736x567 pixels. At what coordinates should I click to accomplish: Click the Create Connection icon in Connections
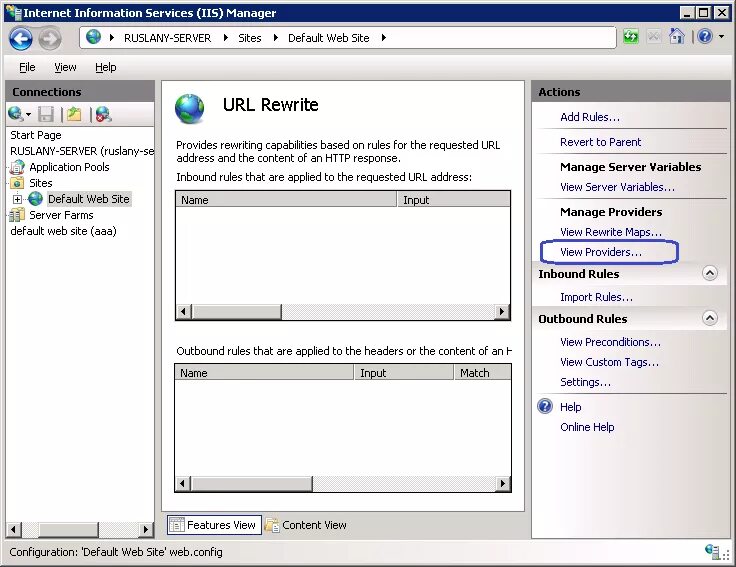[x=15, y=114]
